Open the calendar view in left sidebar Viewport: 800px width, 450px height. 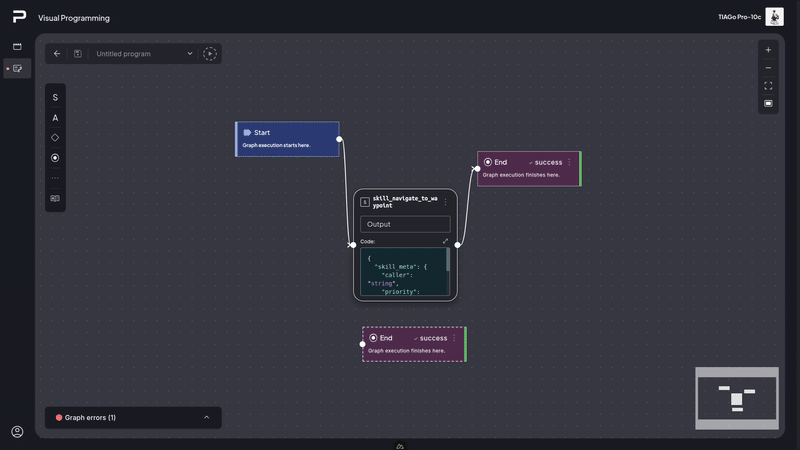pos(17,46)
